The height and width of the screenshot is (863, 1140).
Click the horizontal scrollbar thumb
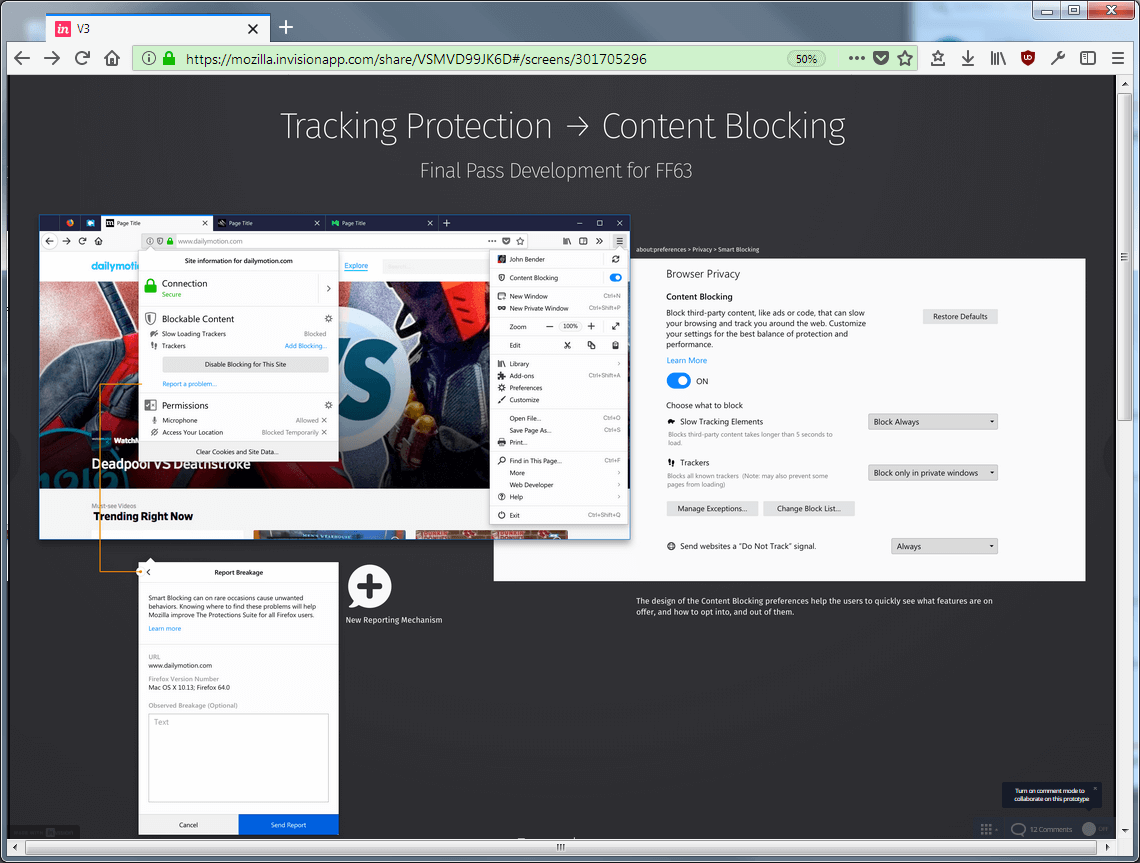click(x=561, y=847)
